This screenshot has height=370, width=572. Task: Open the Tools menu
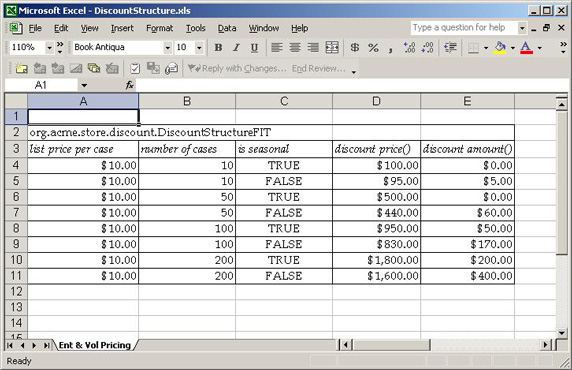point(196,28)
